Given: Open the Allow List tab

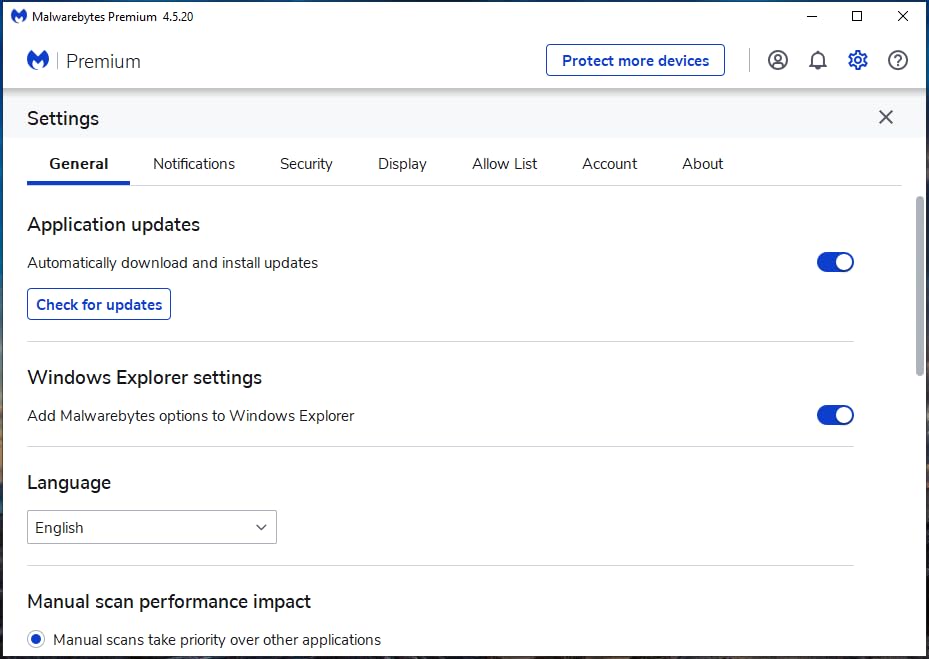Looking at the screenshot, I should (x=504, y=163).
